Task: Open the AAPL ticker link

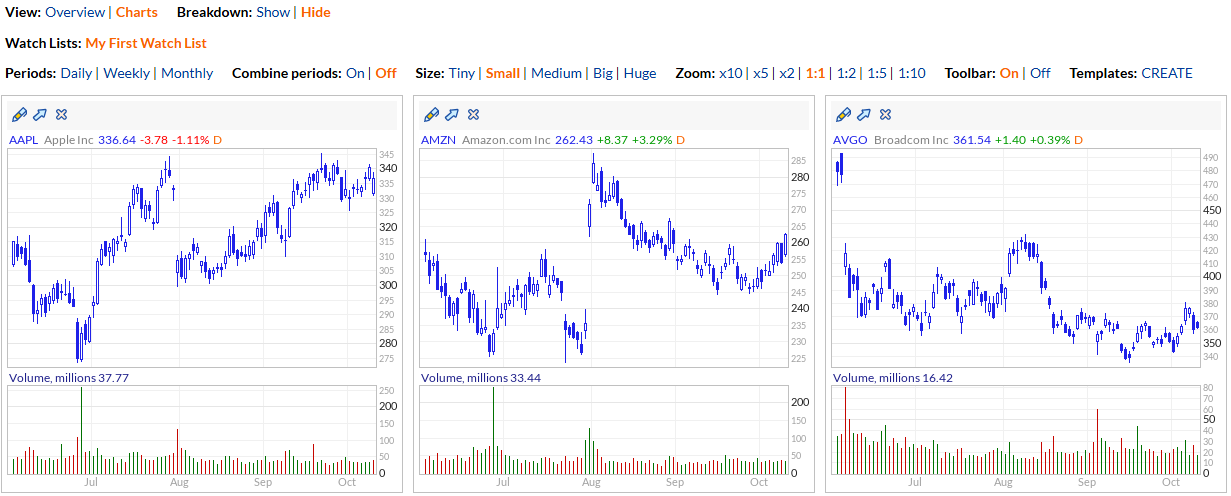Action: [x=23, y=140]
